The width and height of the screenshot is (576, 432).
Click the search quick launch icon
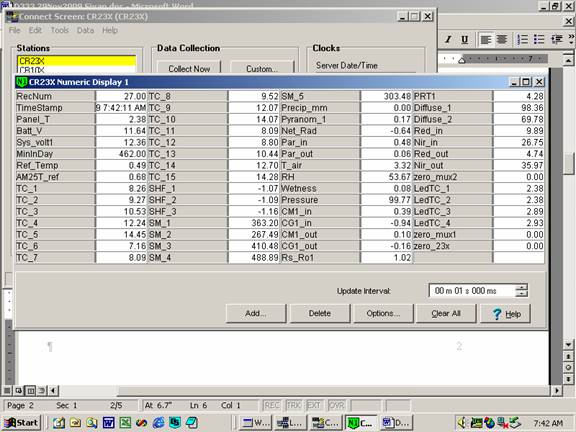pos(91,423)
